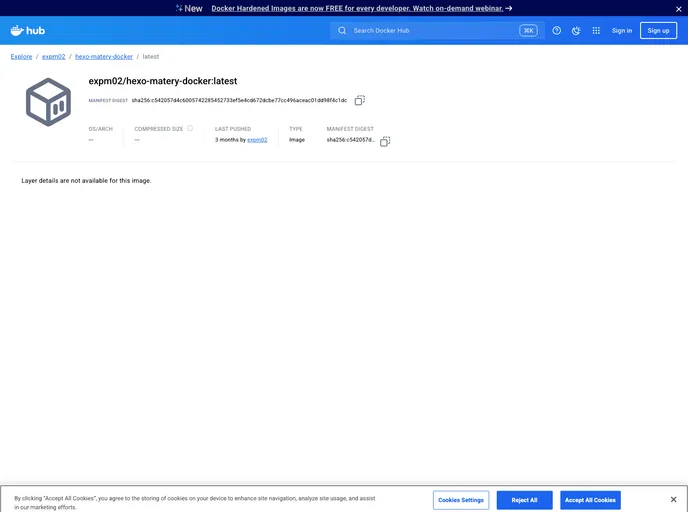
Task: Focus the Search Docker Hub field
Action: point(430,30)
